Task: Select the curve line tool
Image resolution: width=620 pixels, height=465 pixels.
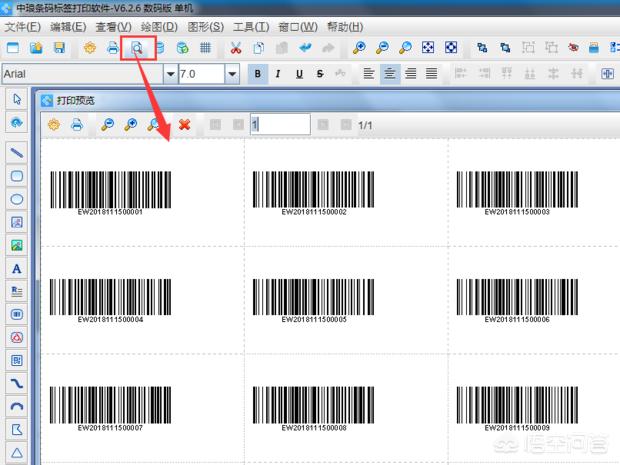Action: coord(17,383)
